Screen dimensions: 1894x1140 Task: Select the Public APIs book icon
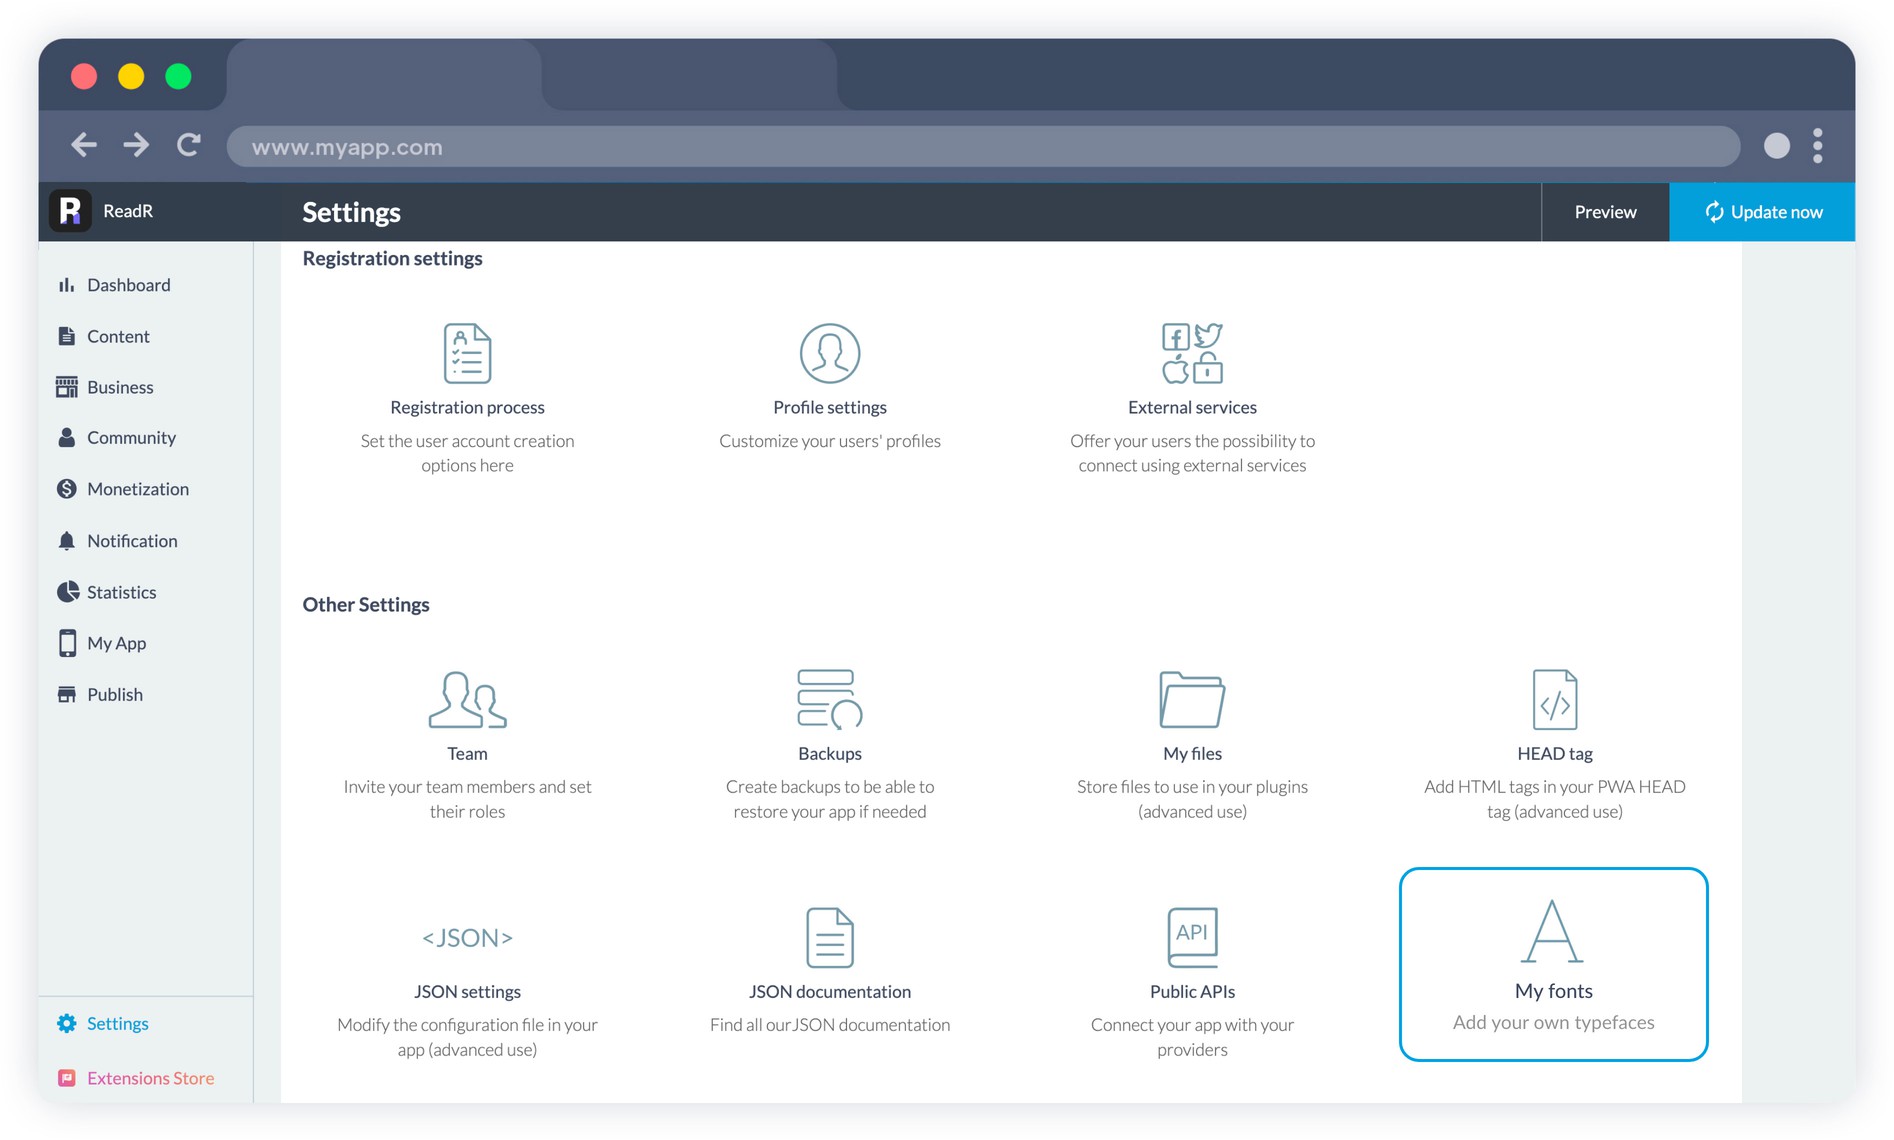click(x=1191, y=938)
